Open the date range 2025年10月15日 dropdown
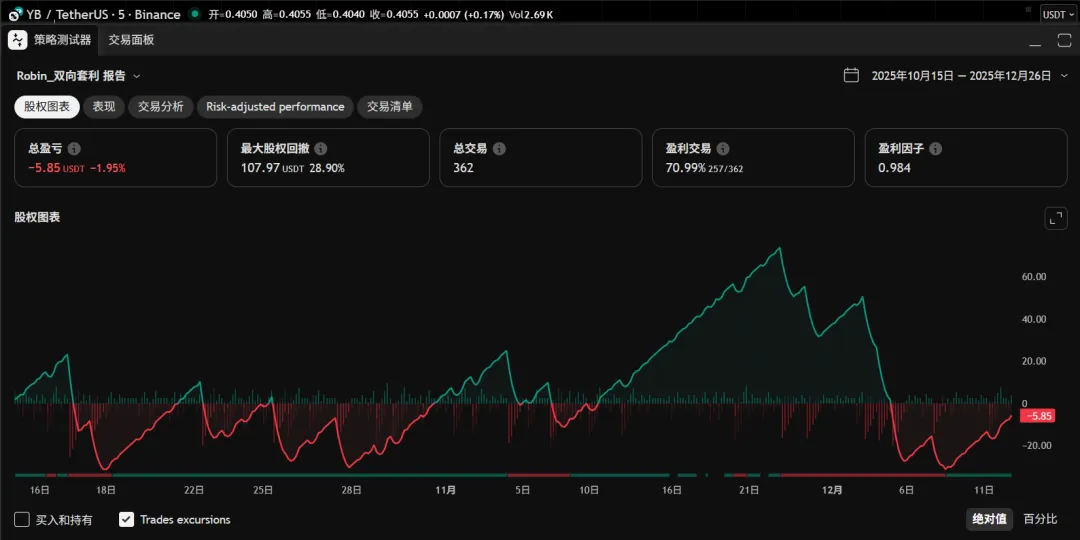 (960, 76)
